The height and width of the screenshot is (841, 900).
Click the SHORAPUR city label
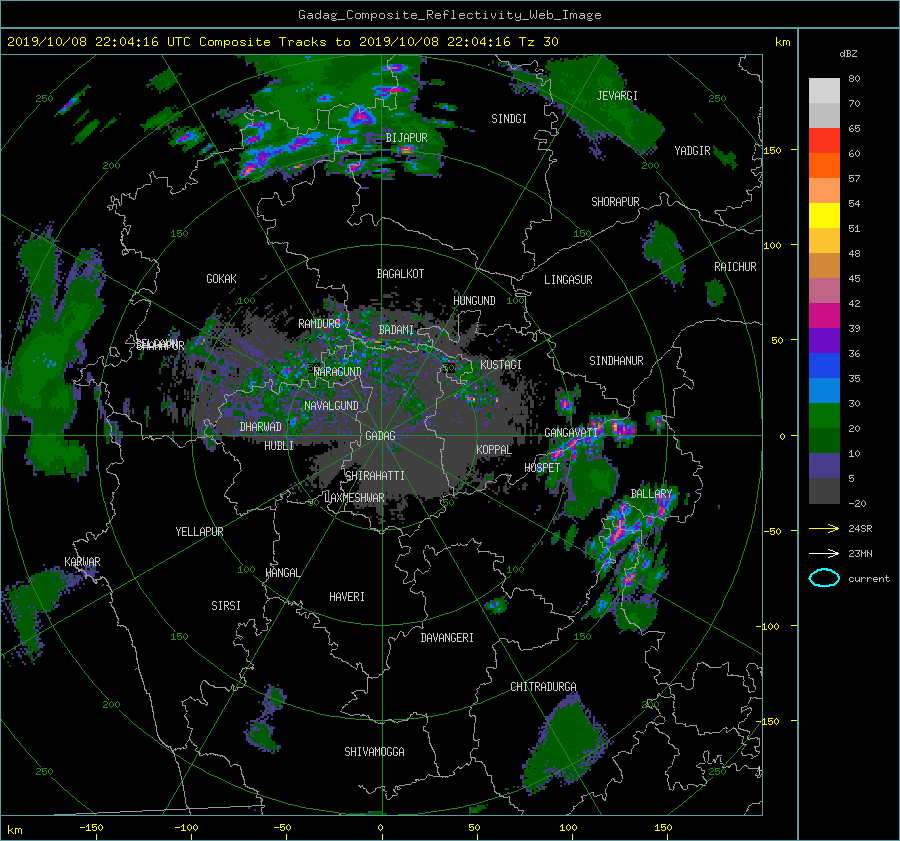[x=615, y=202]
